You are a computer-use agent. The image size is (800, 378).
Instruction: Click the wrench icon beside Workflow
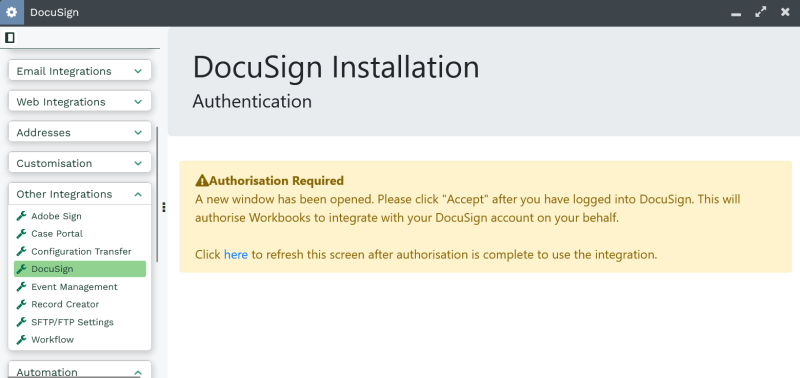[21, 339]
